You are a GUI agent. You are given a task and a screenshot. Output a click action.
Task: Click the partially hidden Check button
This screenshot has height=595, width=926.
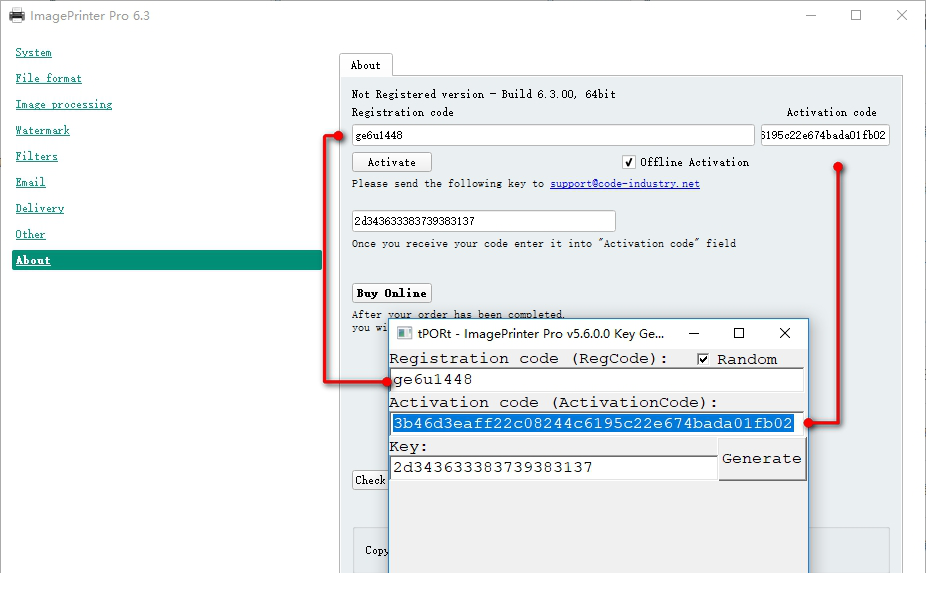point(370,480)
